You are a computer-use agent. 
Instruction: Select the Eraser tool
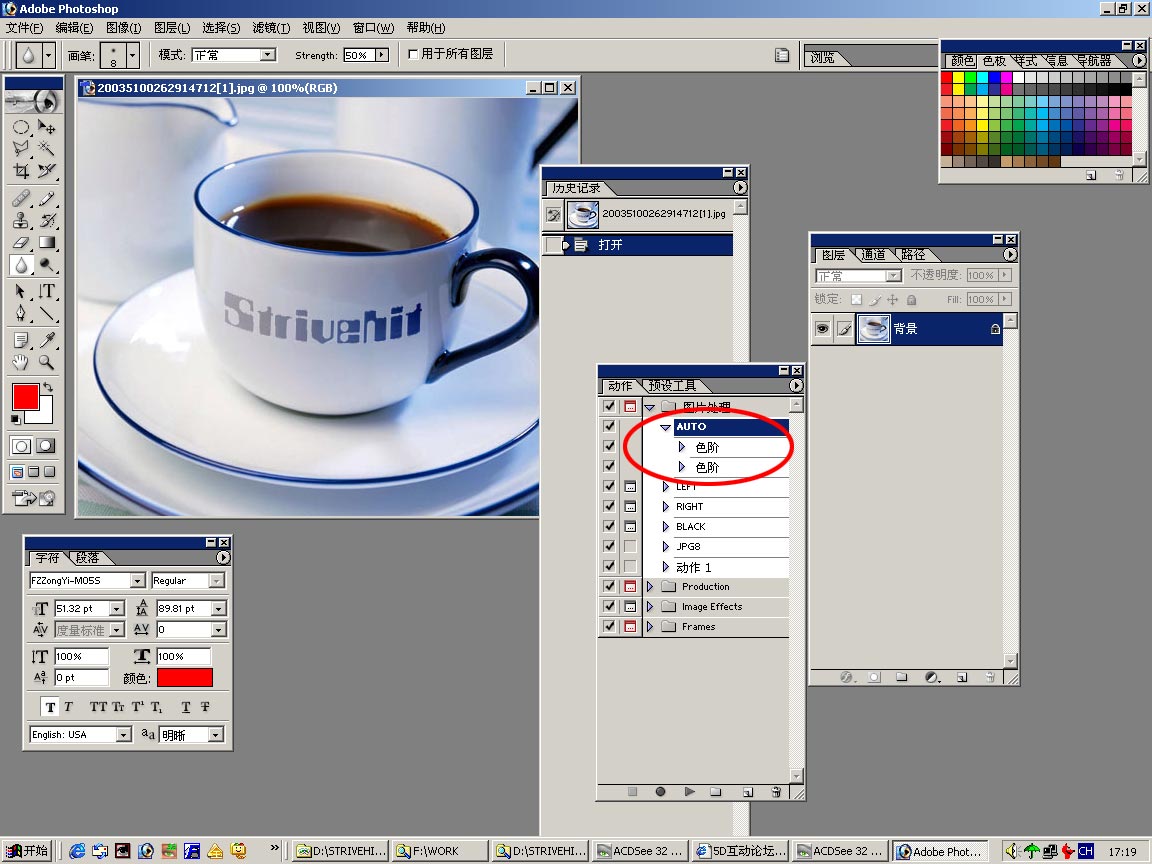[x=21, y=242]
